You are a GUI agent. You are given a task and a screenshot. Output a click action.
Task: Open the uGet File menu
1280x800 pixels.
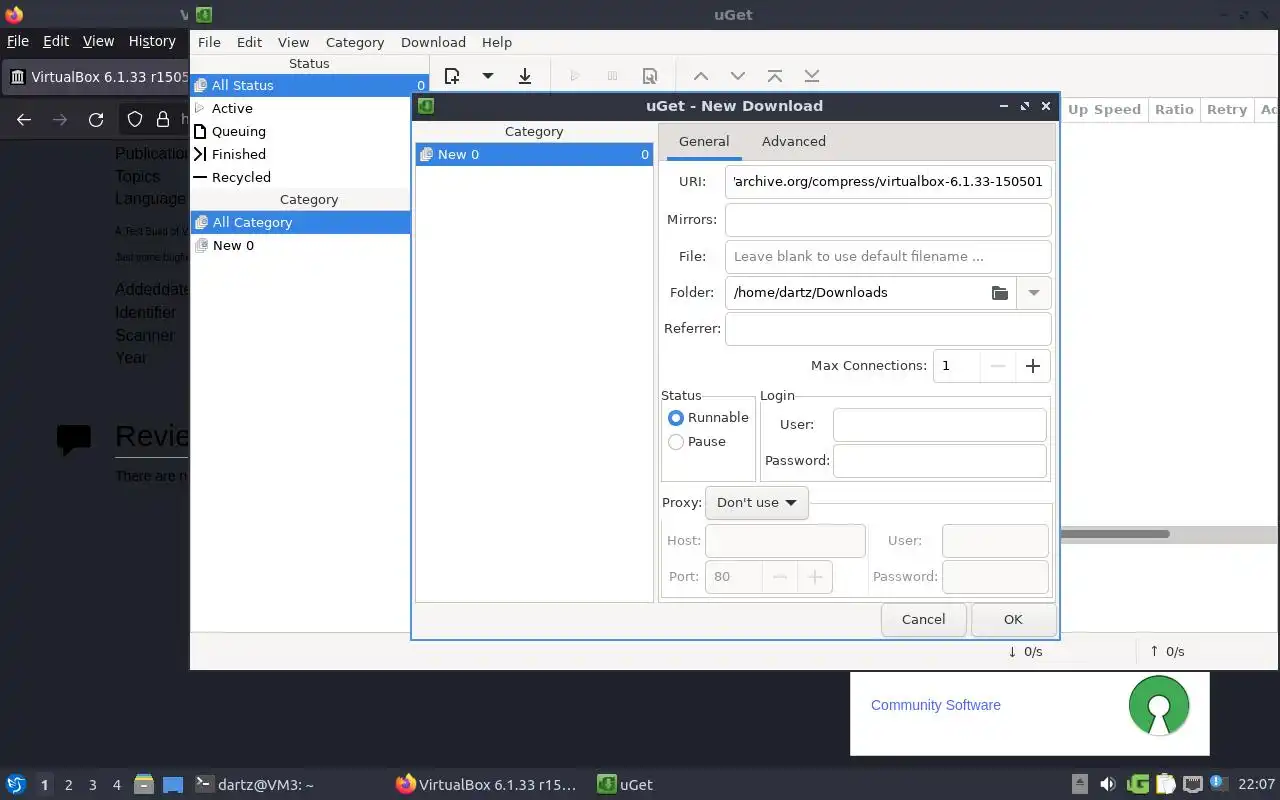[209, 42]
